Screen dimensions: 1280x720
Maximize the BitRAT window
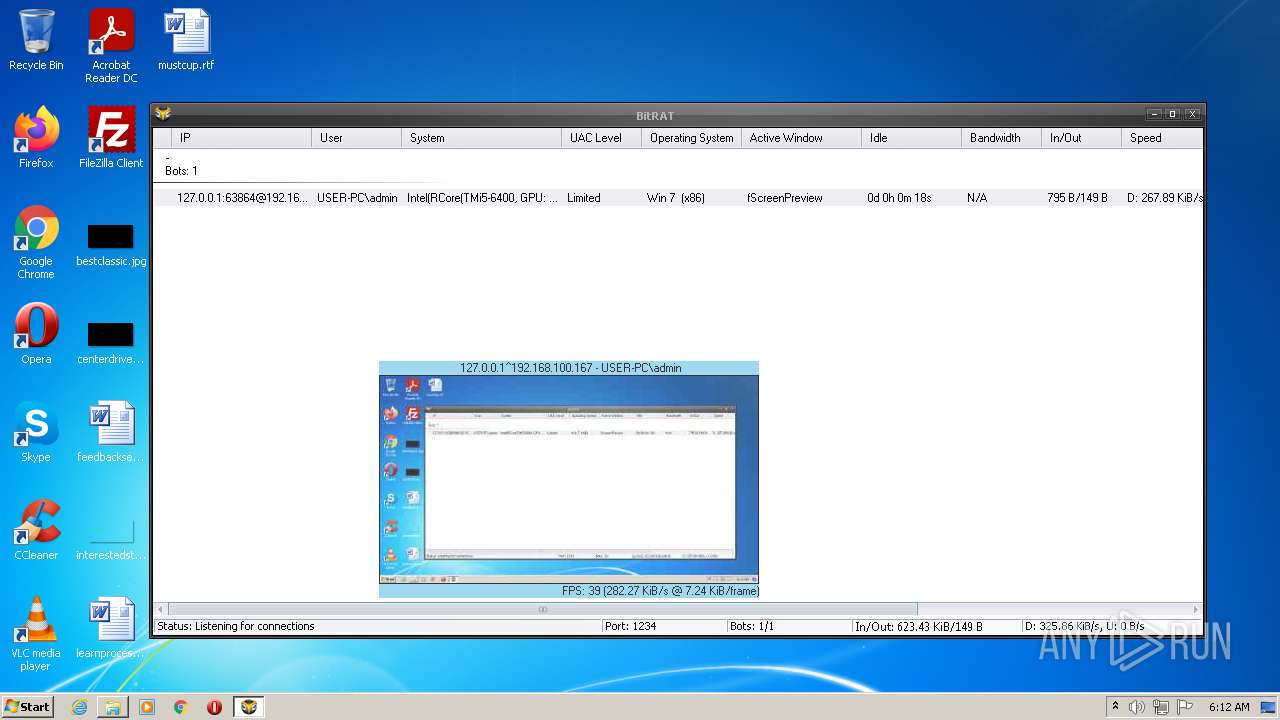tap(1173, 114)
